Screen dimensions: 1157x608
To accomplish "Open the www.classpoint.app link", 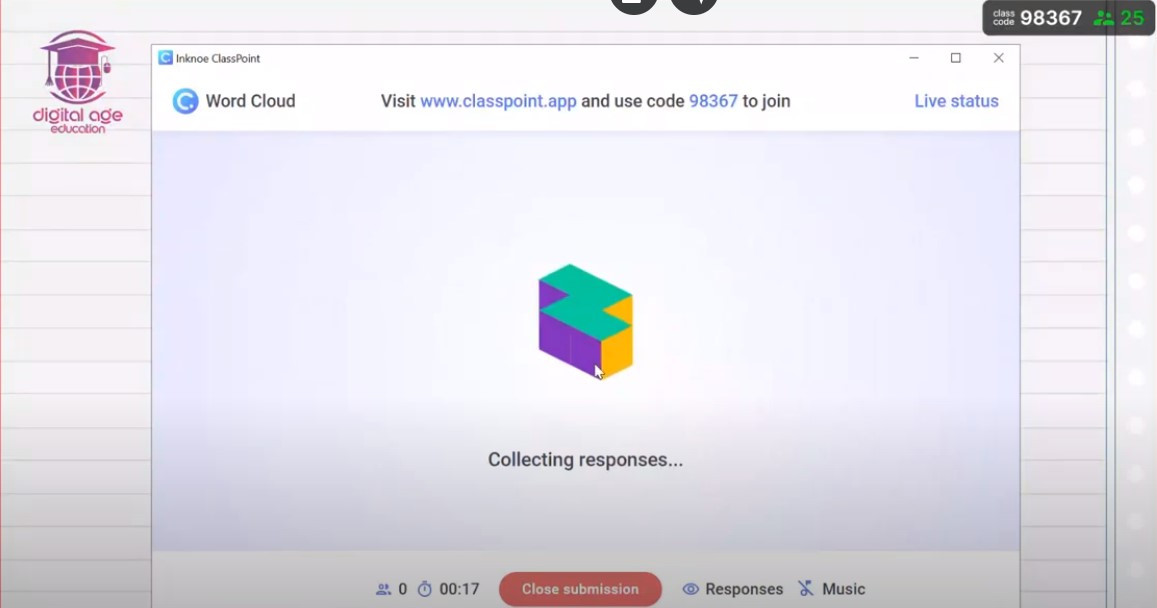I will click(x=498, y=101).
